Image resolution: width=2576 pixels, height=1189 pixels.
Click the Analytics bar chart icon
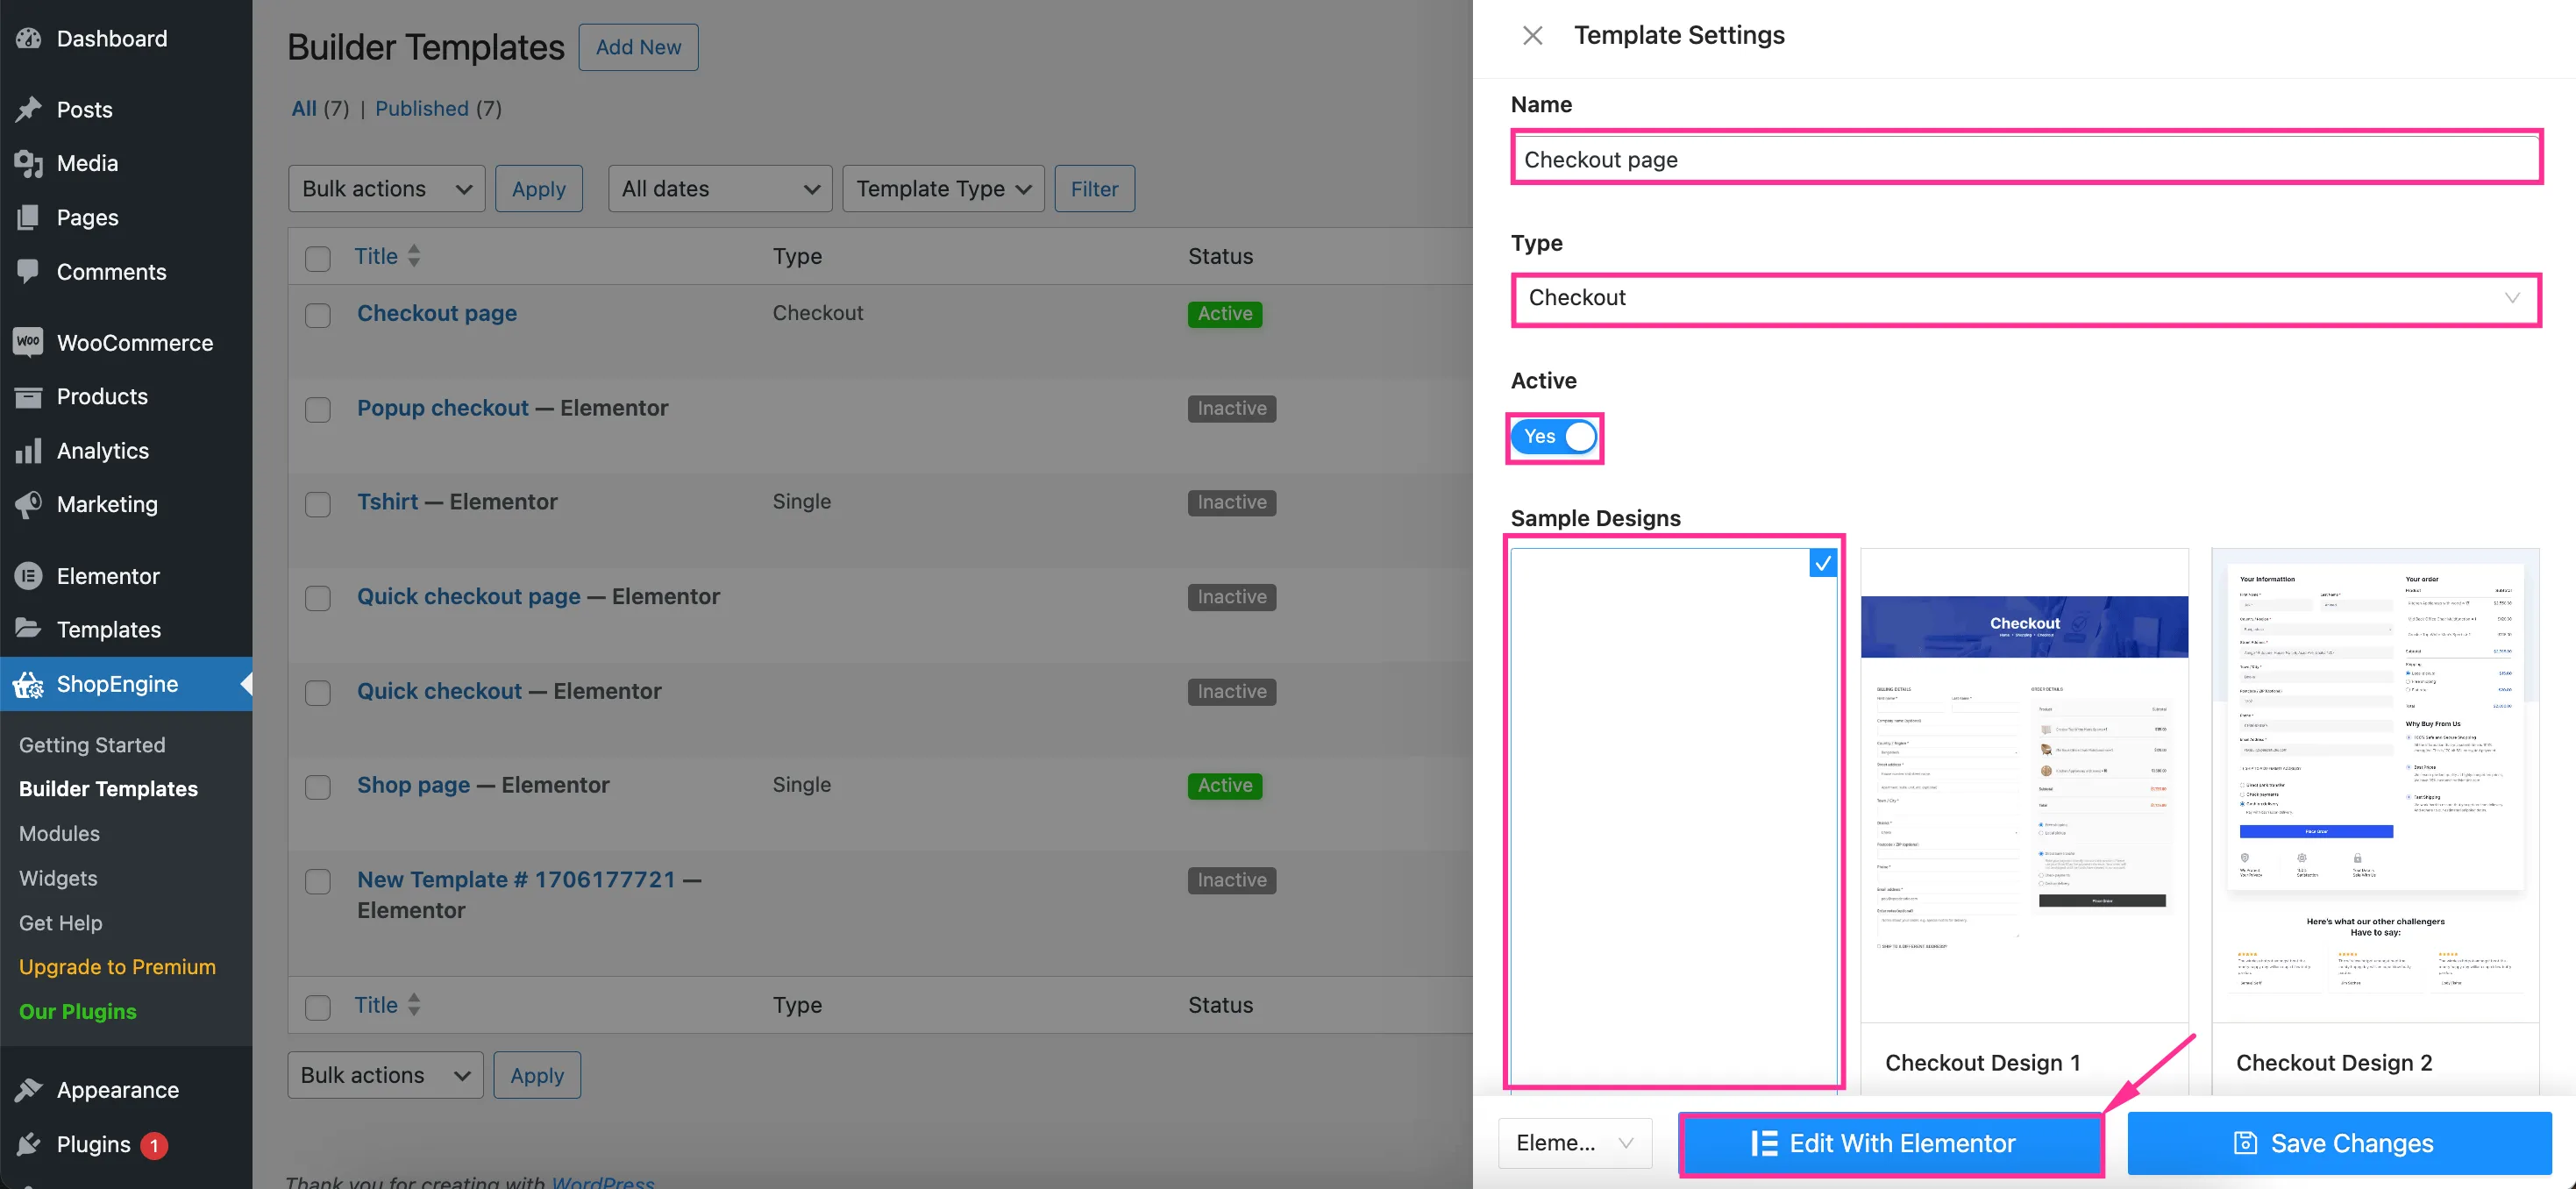tap(29, 450)
